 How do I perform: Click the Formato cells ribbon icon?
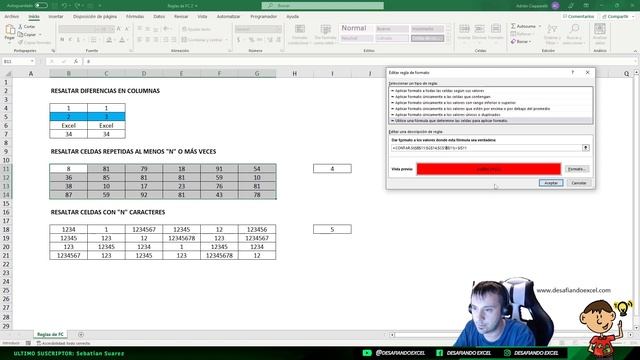click(x=496, y=29)
